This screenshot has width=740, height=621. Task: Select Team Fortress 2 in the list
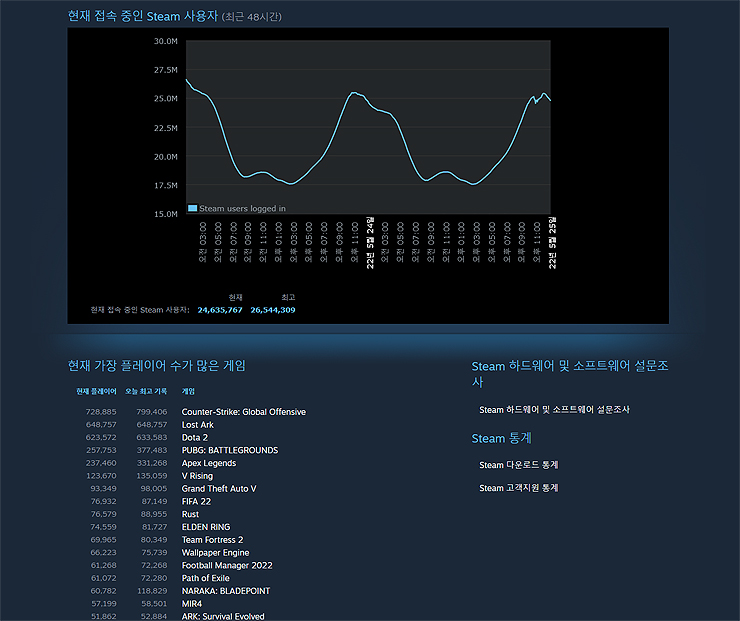click(212, 539)
